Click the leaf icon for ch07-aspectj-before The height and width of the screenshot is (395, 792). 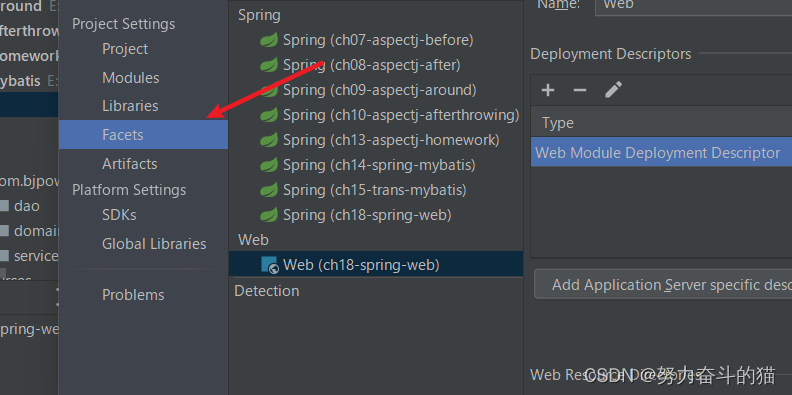269,40
